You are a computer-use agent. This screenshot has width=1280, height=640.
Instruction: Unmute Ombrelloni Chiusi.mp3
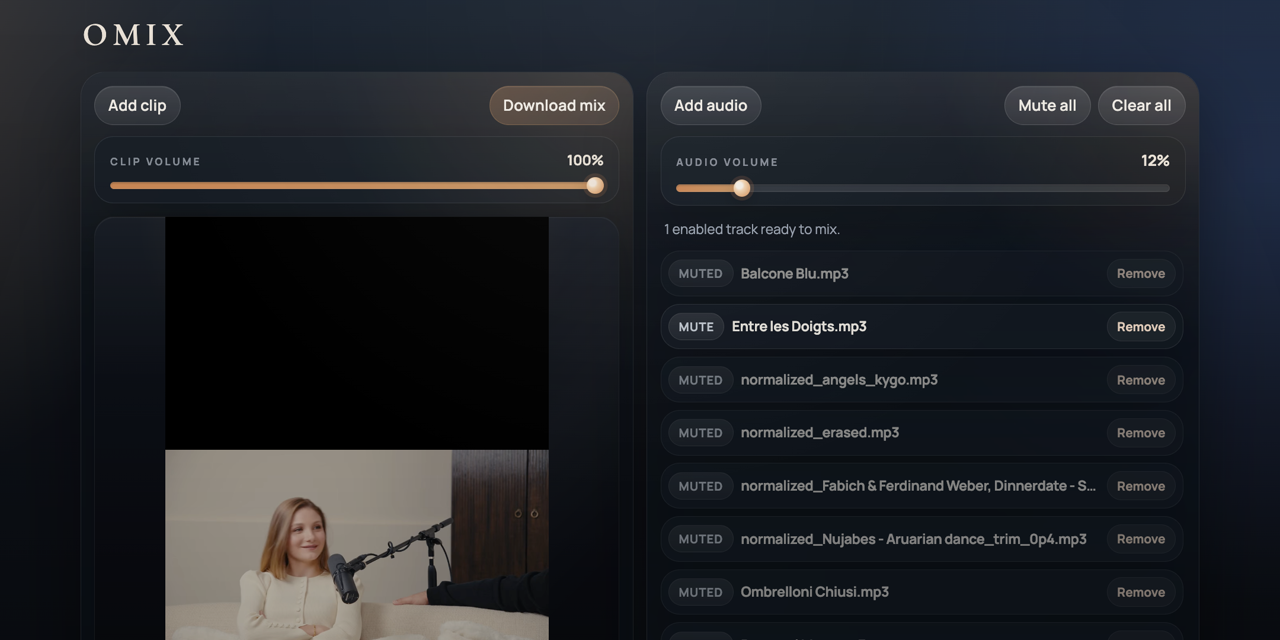(700, 592)
